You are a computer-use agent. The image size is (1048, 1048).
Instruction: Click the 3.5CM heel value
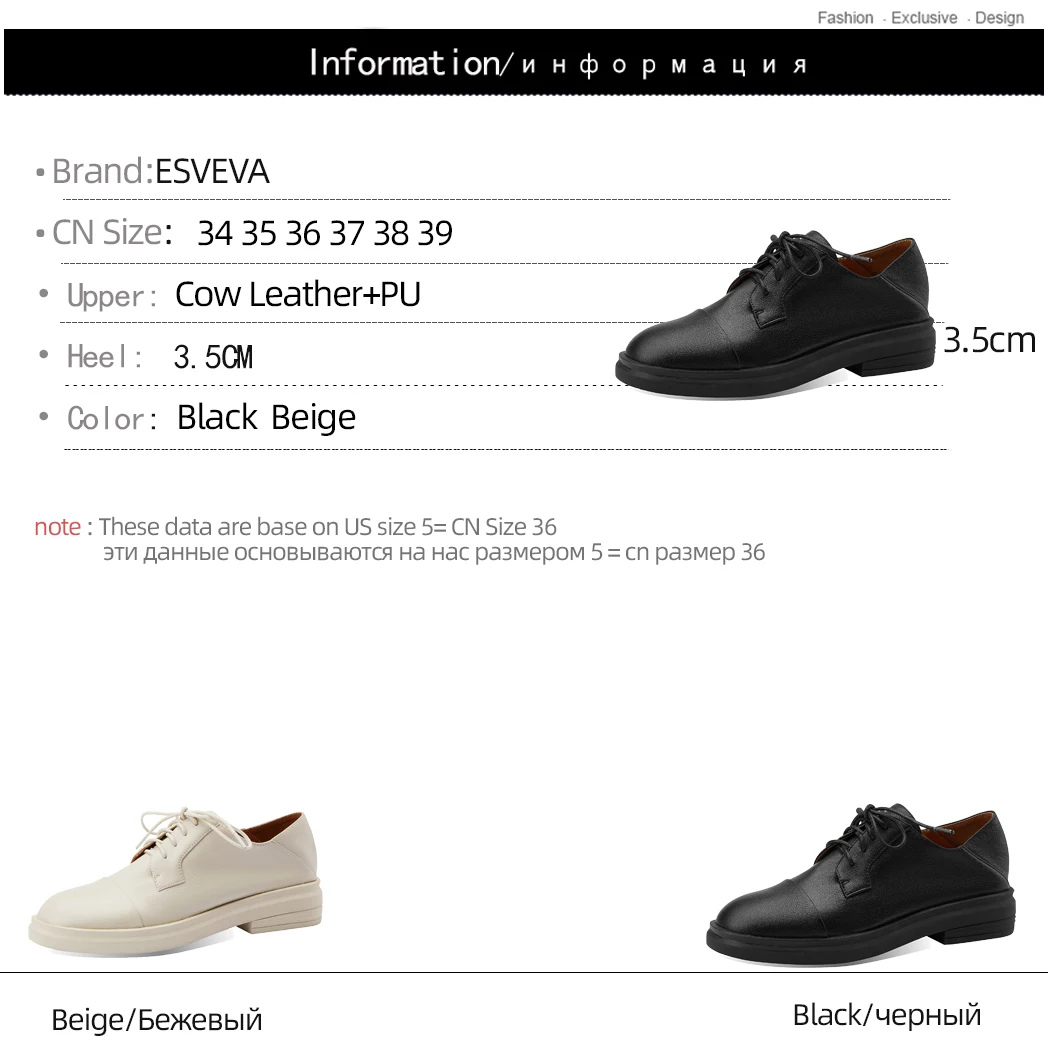pyautogui.click(x=213, y=357)
